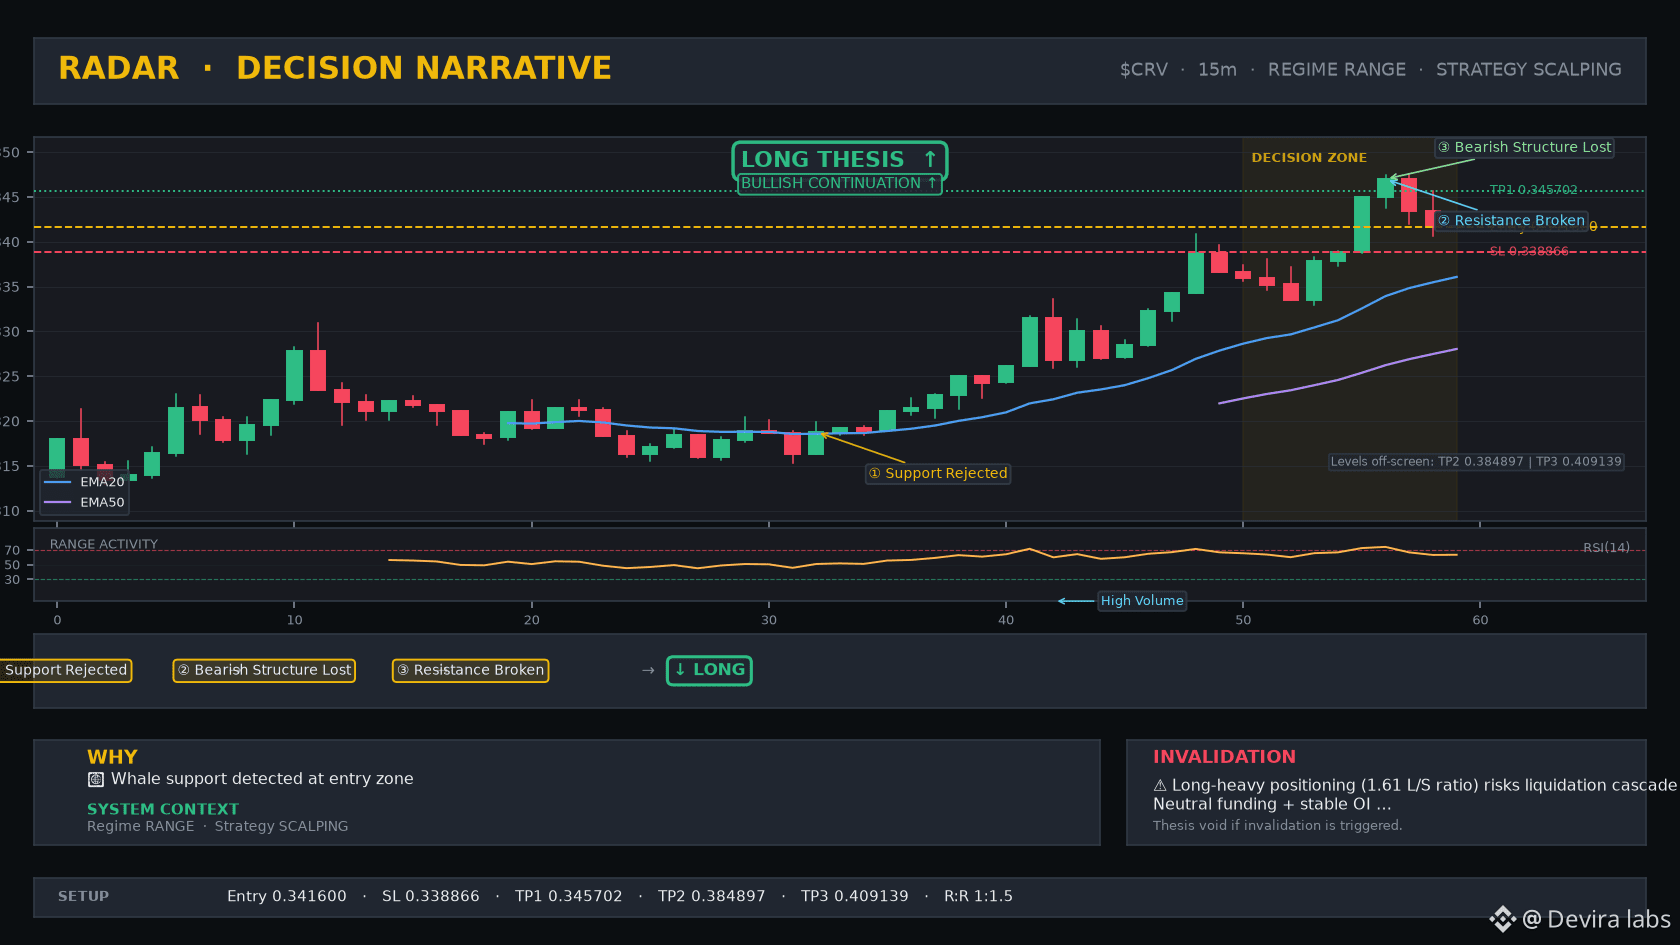Click the SYSTEM CONTEXT heading
1680x945 pixels.
[x=163, y=809]
